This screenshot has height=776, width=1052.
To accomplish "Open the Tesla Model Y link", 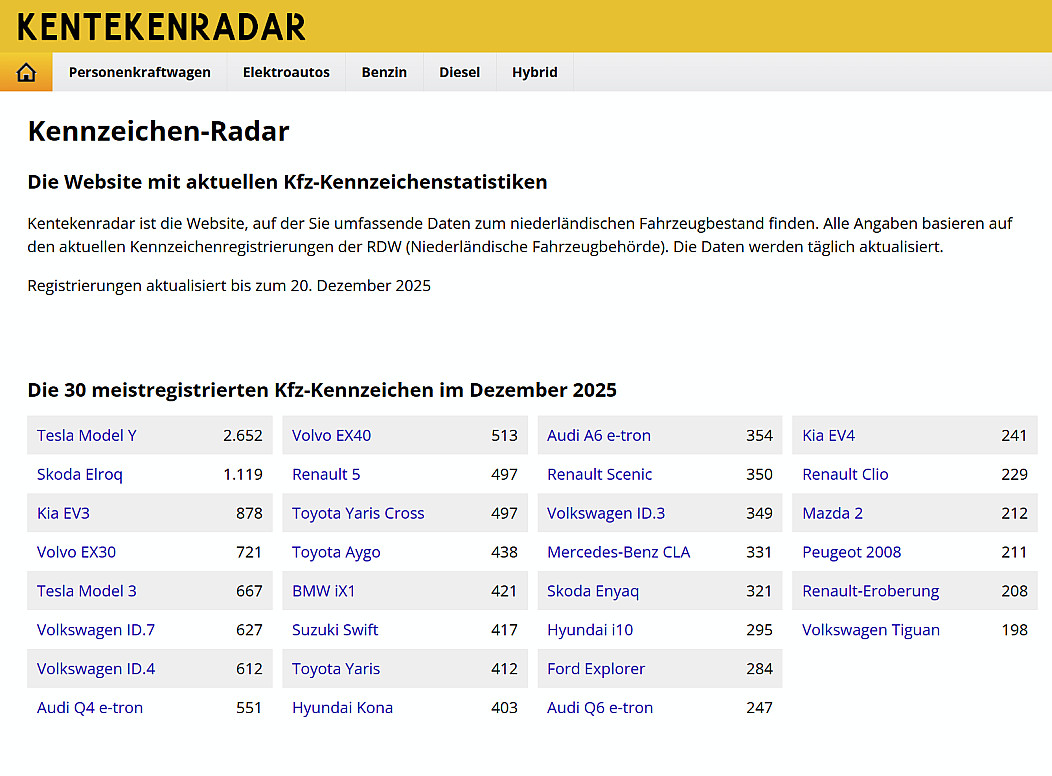I will coord(87,436).
